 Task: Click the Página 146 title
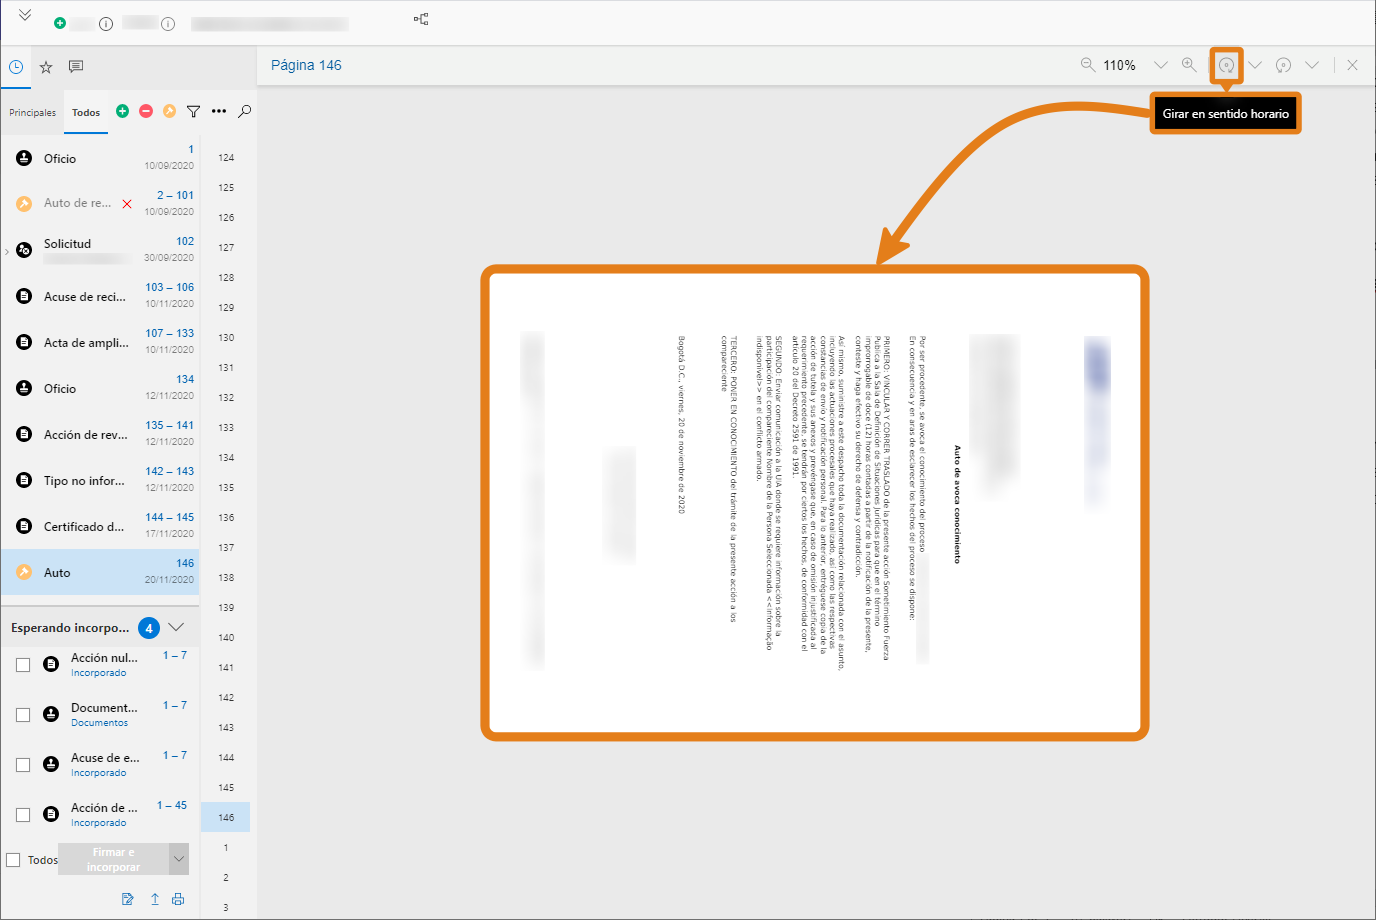click(x=306, y=65)
